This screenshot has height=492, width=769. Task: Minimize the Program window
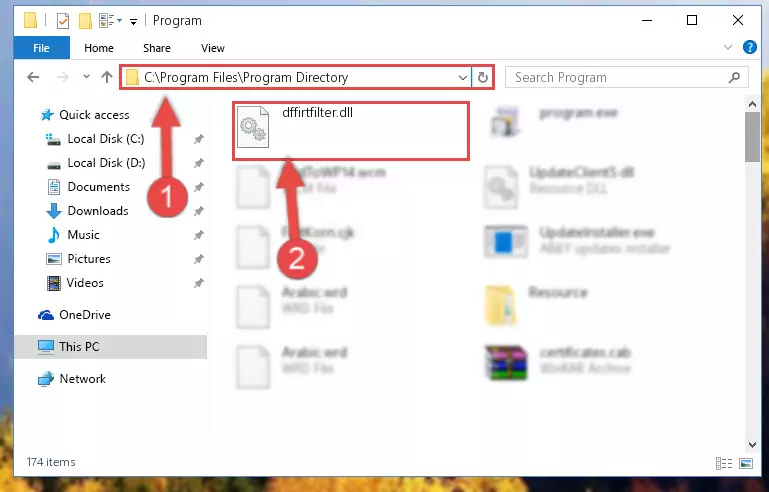(647, 21)
